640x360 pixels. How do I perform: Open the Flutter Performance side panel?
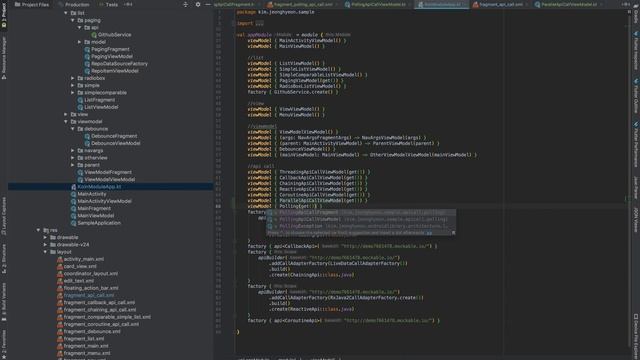pyautogui.click(x=636, y=144)
